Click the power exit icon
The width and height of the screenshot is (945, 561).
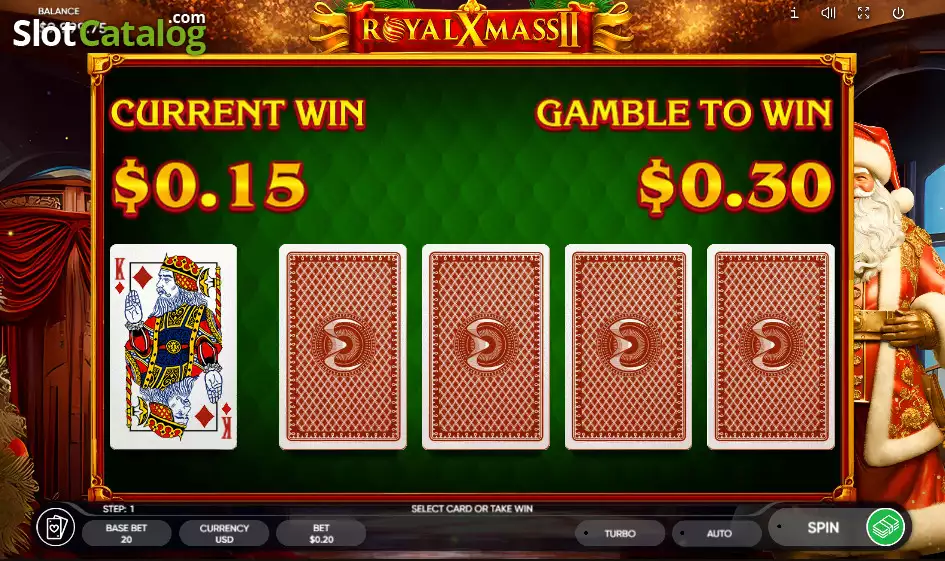pyautogui.click(x=898, y=13)
